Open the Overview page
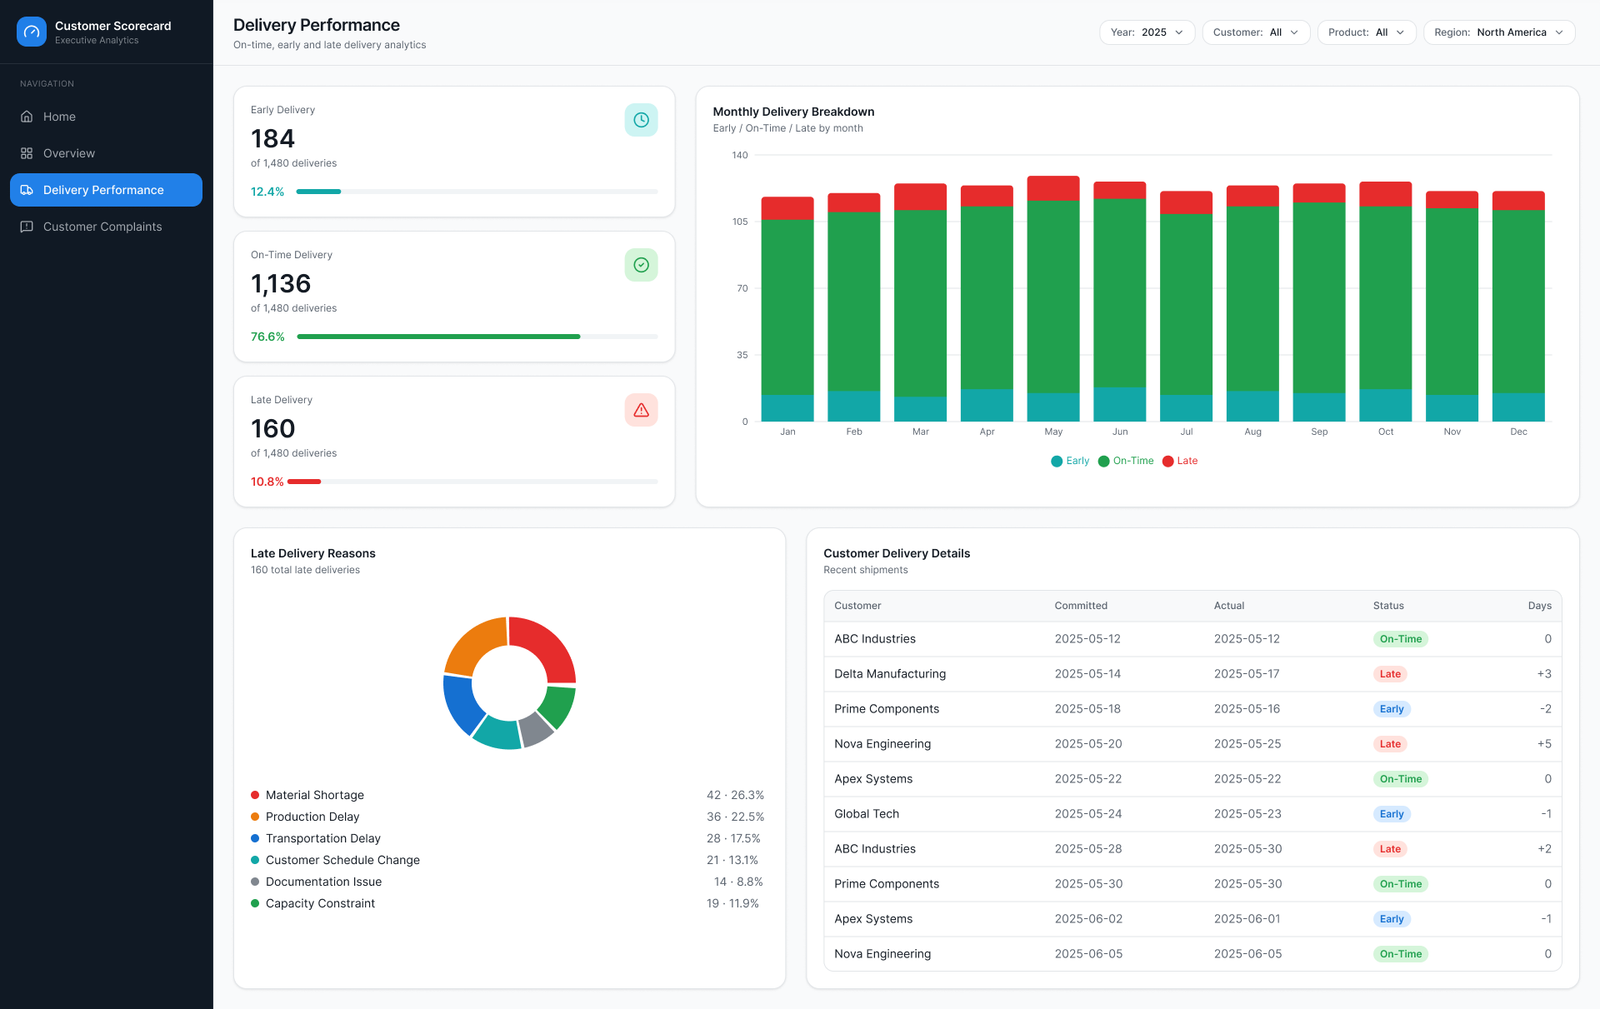This screenshot has width=1600, height=1009. (106, 153)
